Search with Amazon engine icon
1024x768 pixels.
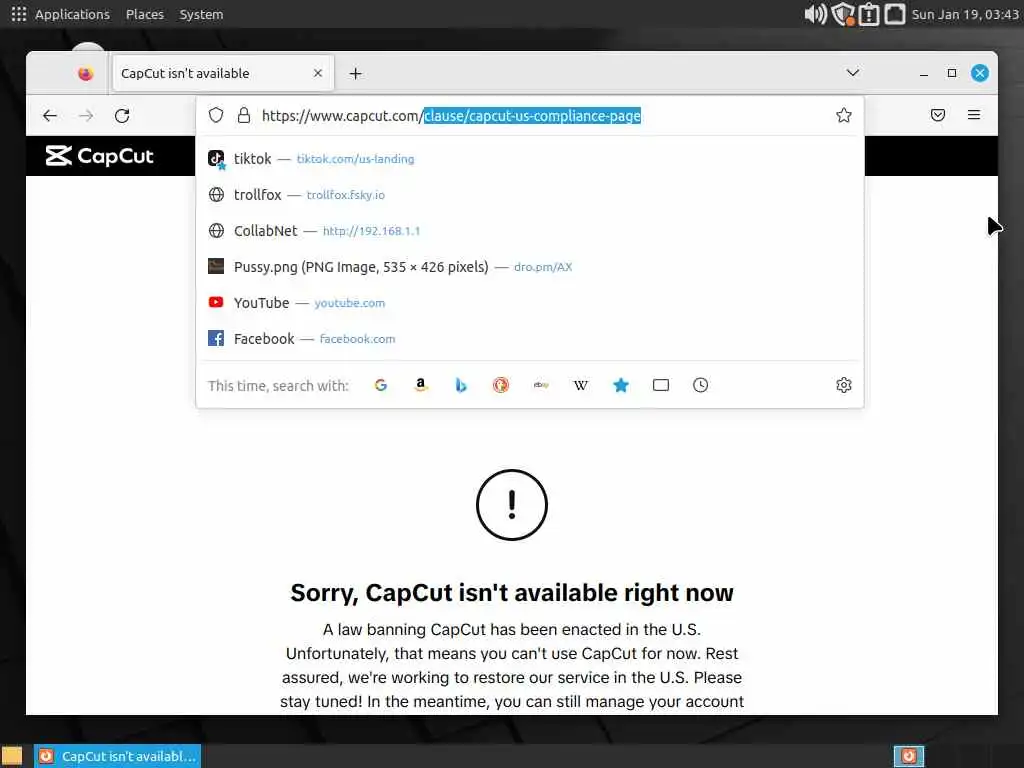tap(421, 385)
